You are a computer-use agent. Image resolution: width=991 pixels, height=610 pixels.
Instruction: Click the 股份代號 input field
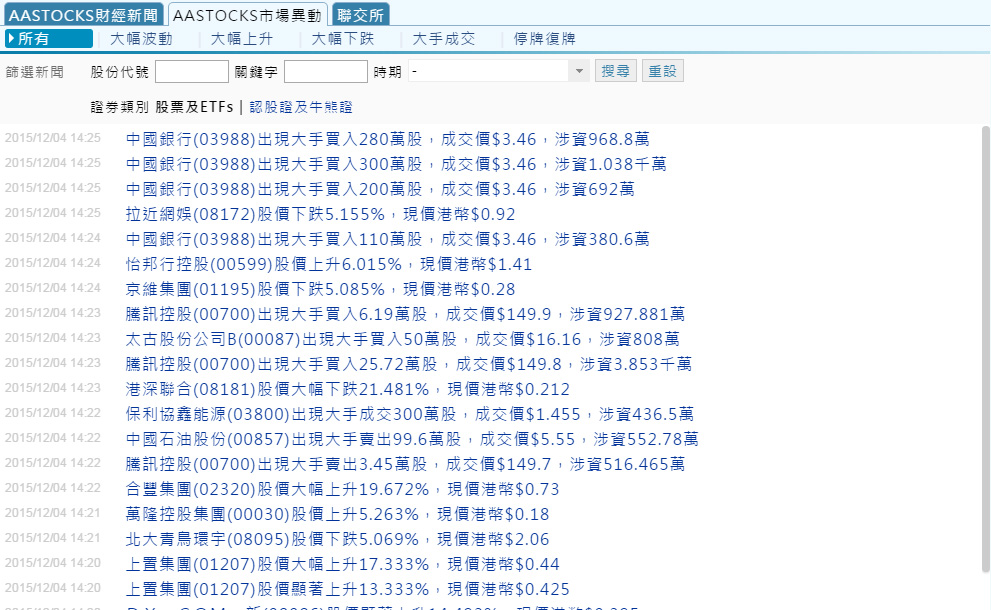(192, 71)
